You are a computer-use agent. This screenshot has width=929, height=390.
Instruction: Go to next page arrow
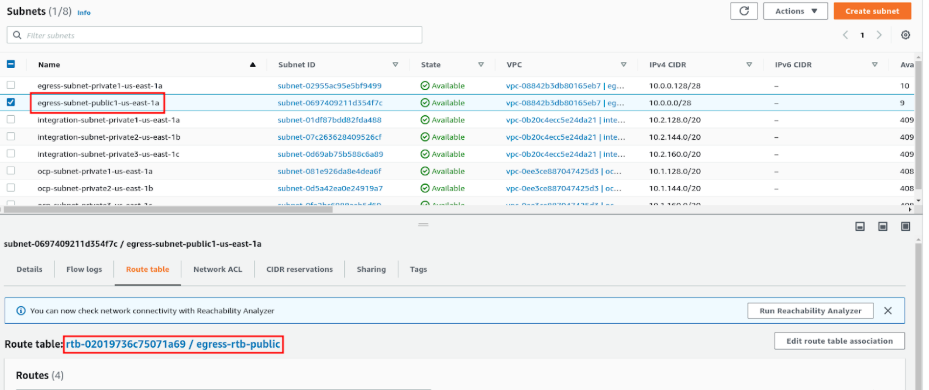(x=879, y=35)
